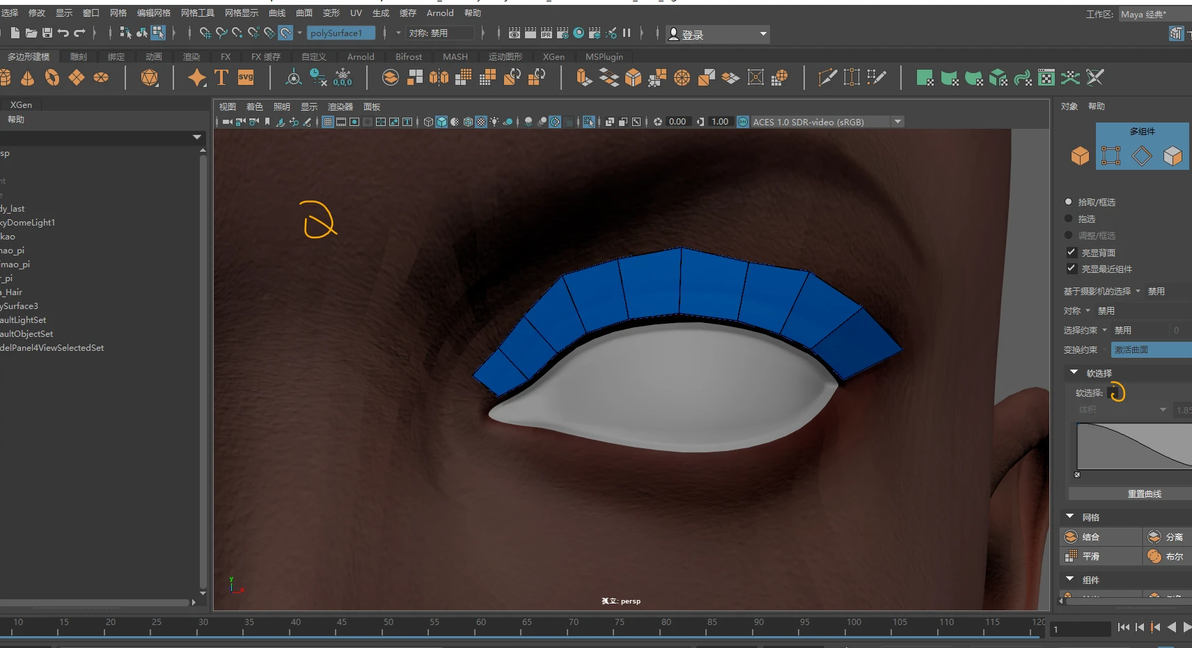Switch to the Arnold shelf tab

point(361,57)
